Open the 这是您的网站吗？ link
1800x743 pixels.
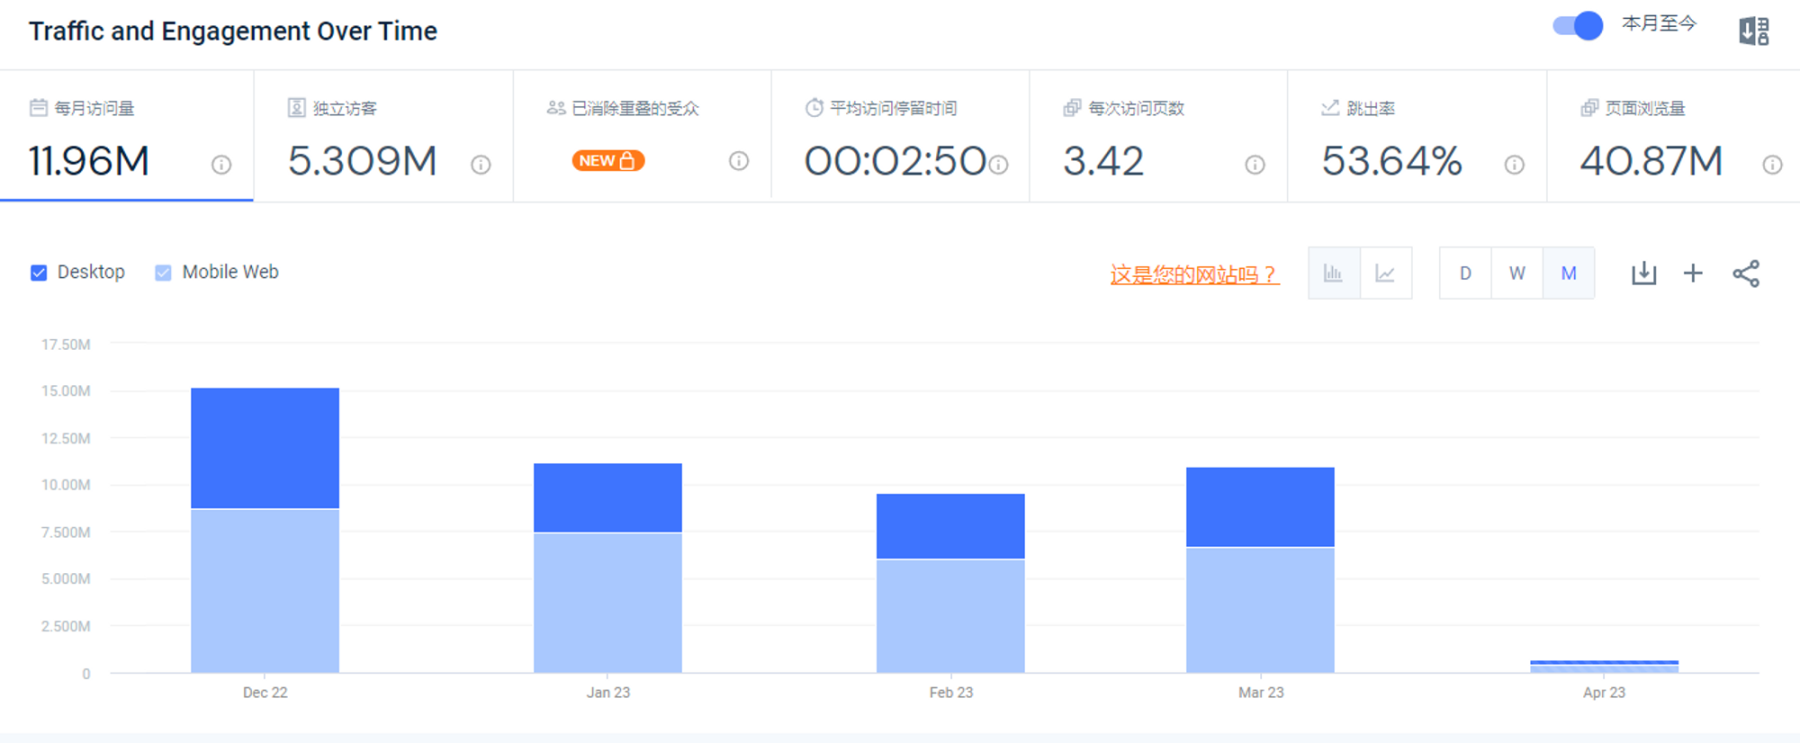point(1194,275)
